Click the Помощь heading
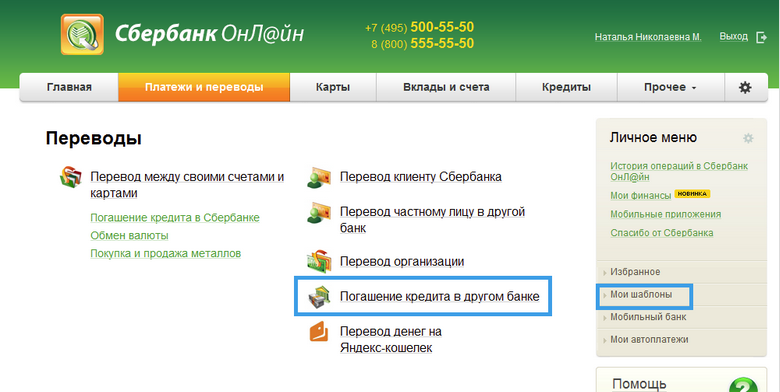780x392 pixels. (x=639, y=384)
